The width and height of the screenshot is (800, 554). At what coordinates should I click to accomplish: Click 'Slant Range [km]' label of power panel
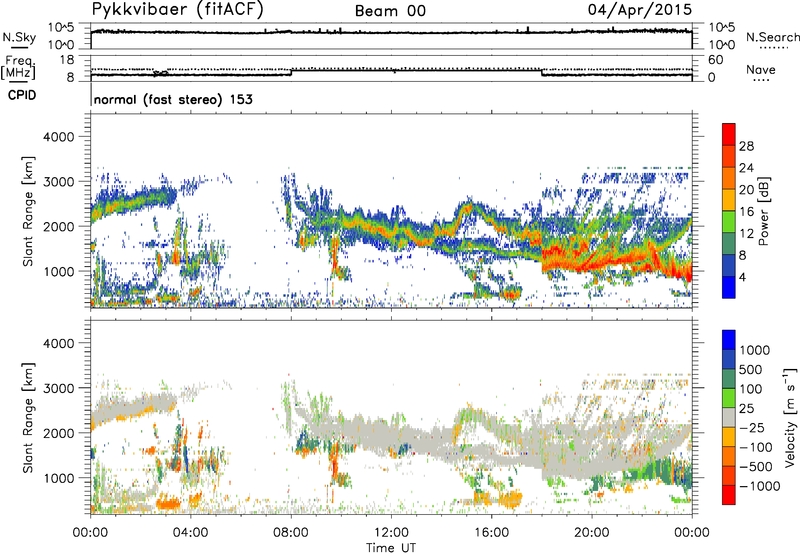[x=28, y=211]
